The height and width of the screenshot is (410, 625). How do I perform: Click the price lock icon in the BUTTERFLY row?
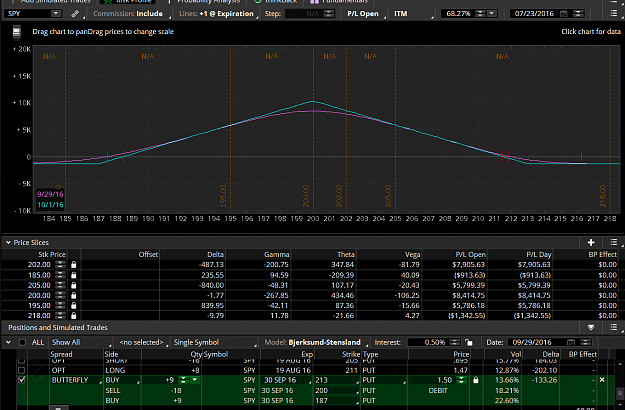click(x=476, y=380)
